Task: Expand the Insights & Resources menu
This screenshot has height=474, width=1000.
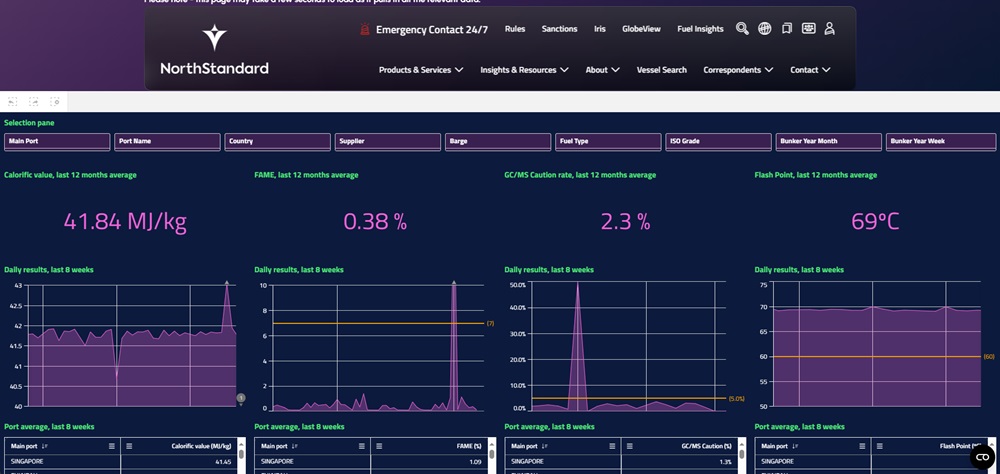Action: pos(524,70)
